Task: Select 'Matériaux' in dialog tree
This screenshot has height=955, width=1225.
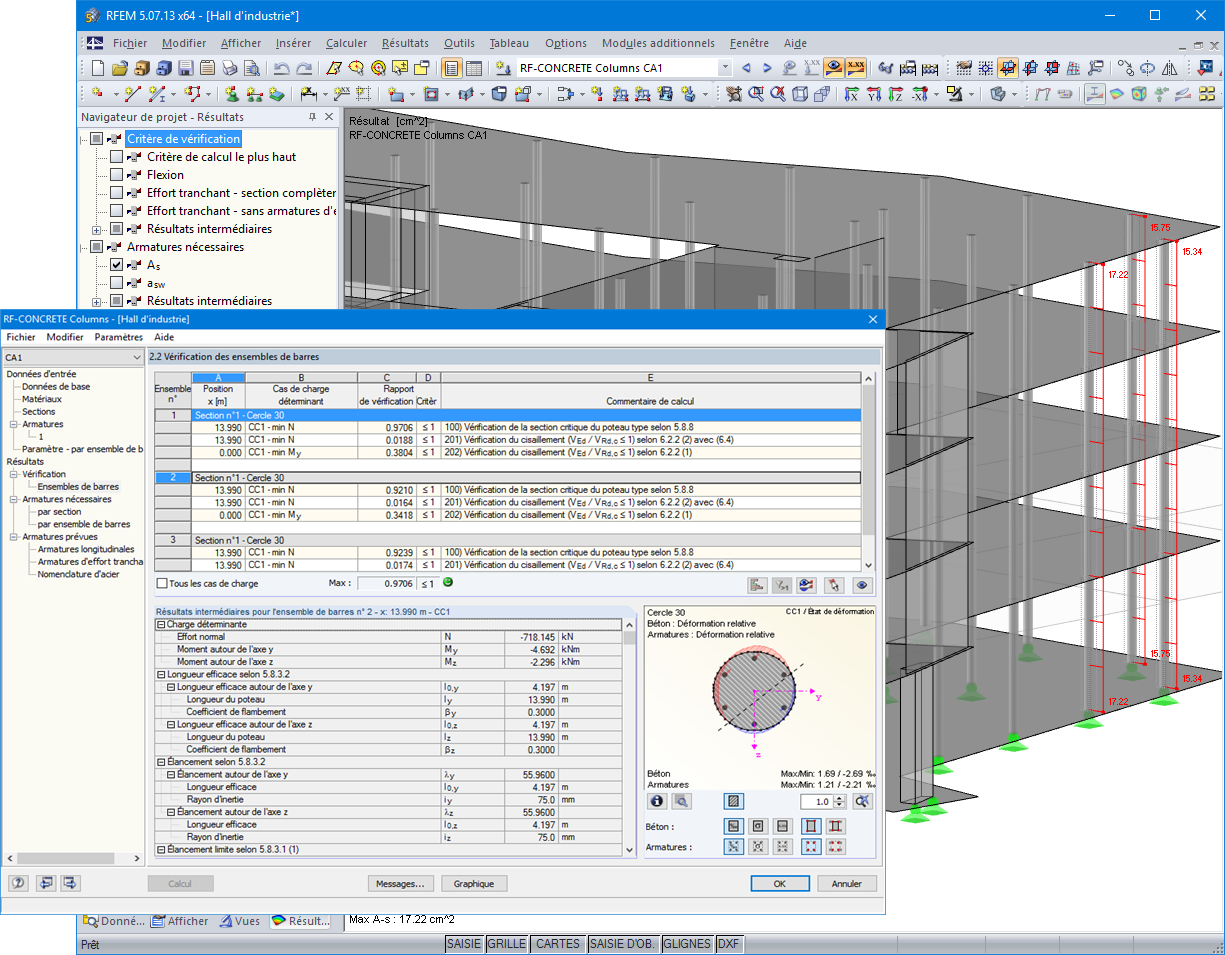Action: (43, 399)
